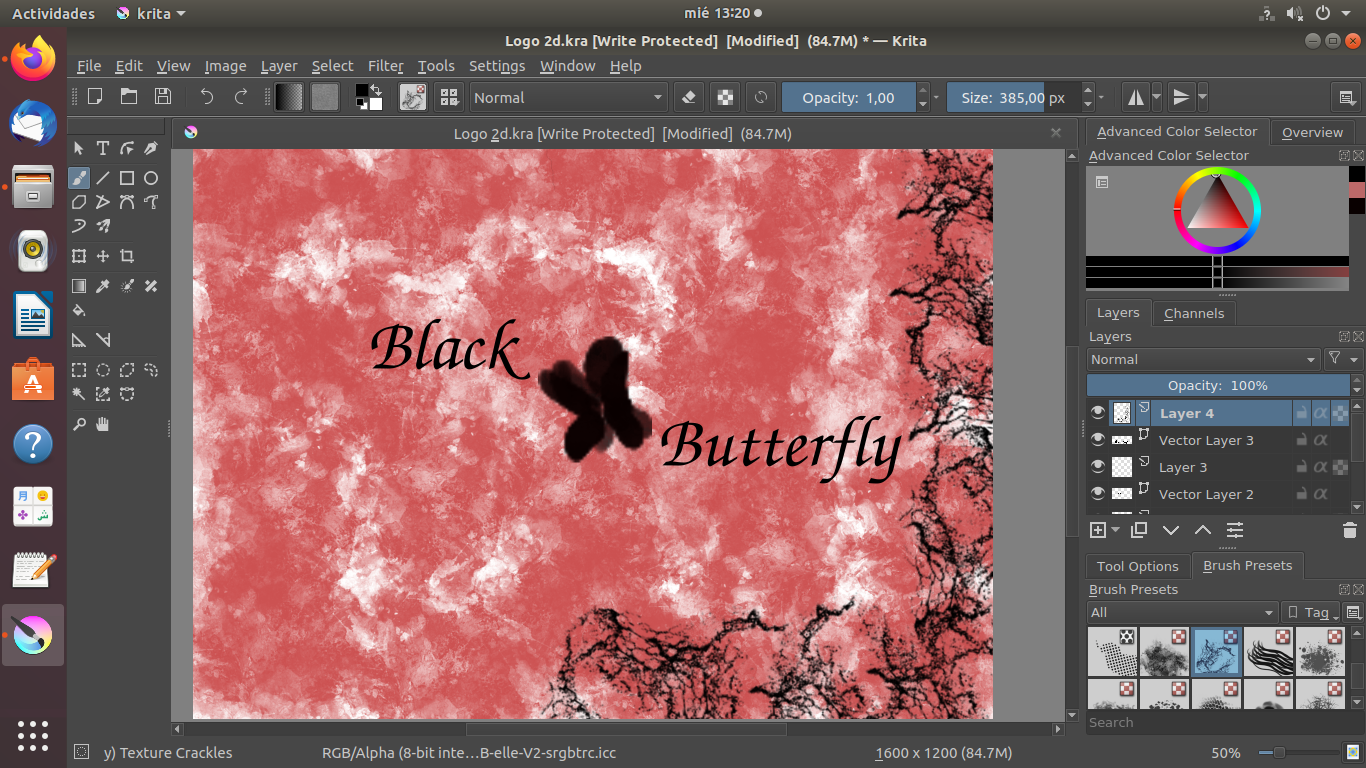This screenshot has width=1366, height=768.
Task: Delete the layer using the trash icon
Action: click(x=1349, y=530)
